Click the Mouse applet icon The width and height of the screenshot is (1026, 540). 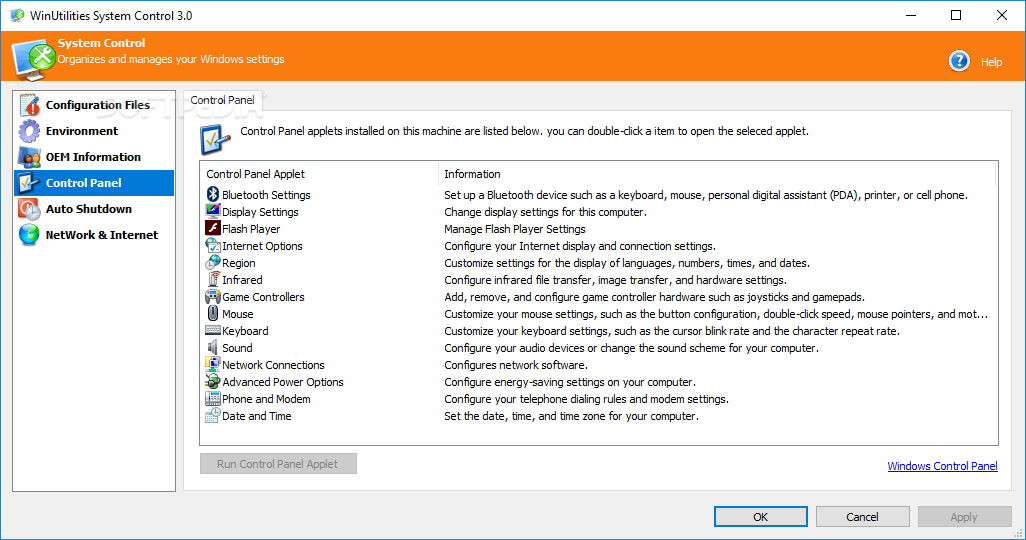pyautogui.click(x=213, y=314)
